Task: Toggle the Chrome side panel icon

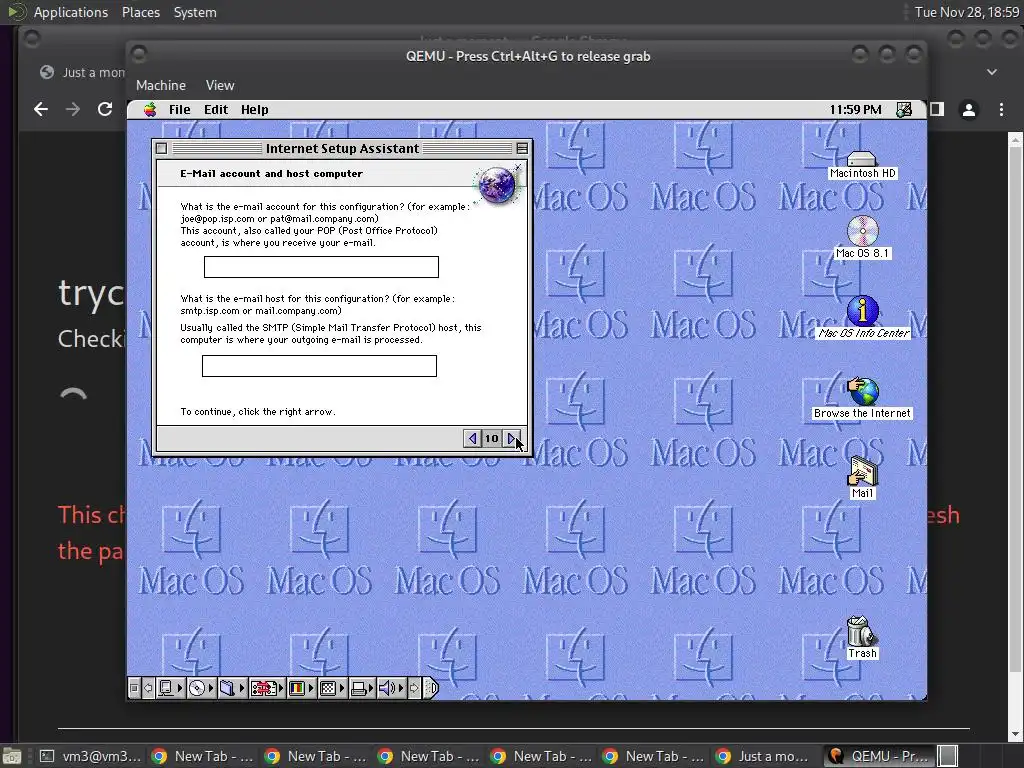Action: tap(937, 110)
